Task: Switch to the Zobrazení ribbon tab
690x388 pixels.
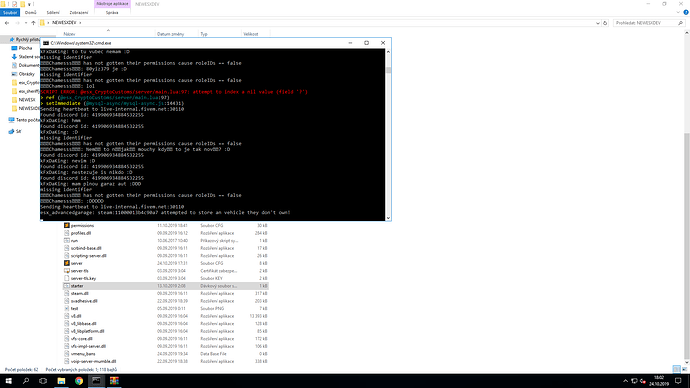Action: click(79, 12)
